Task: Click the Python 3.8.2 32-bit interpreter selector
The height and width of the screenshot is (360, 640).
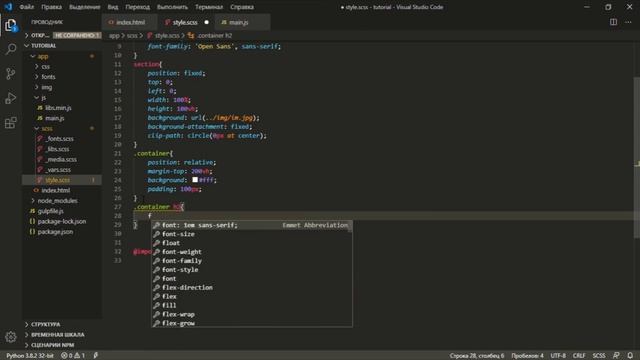Action: 30,356
